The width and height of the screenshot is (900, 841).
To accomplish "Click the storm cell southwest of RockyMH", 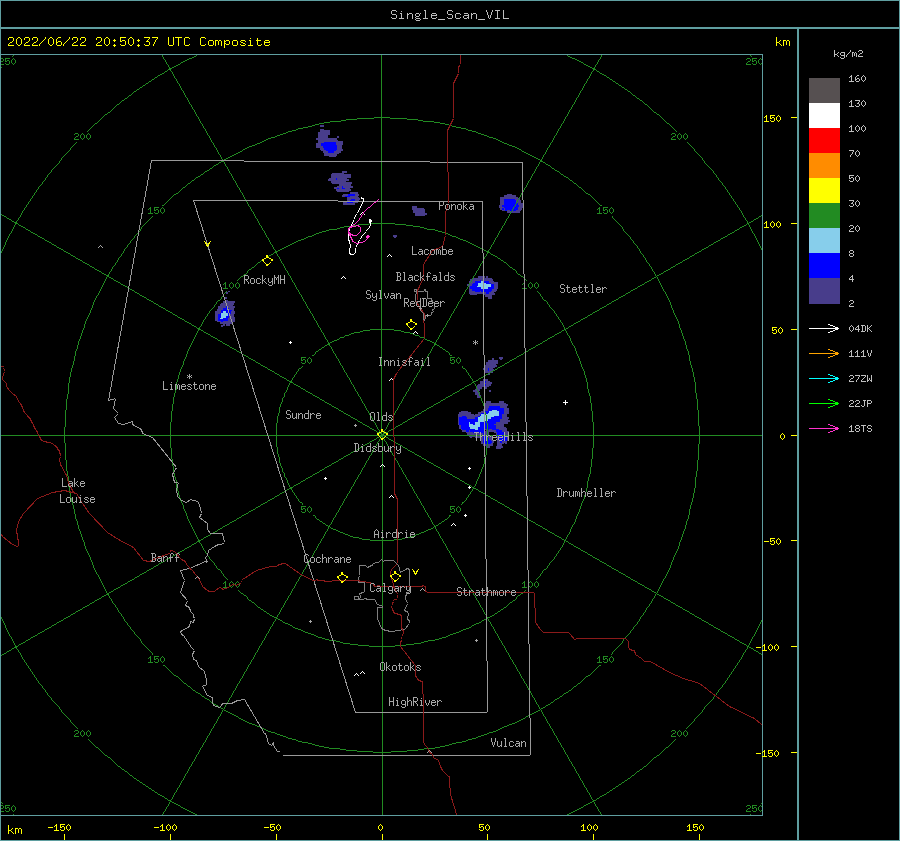I will [224, 313].
